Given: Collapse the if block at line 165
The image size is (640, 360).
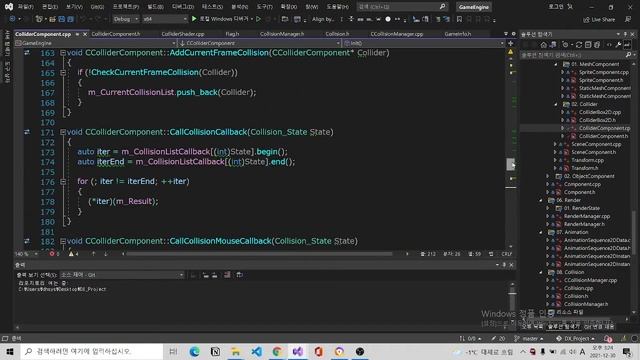Looking at the screenshot, I should [x=63, y=72].
